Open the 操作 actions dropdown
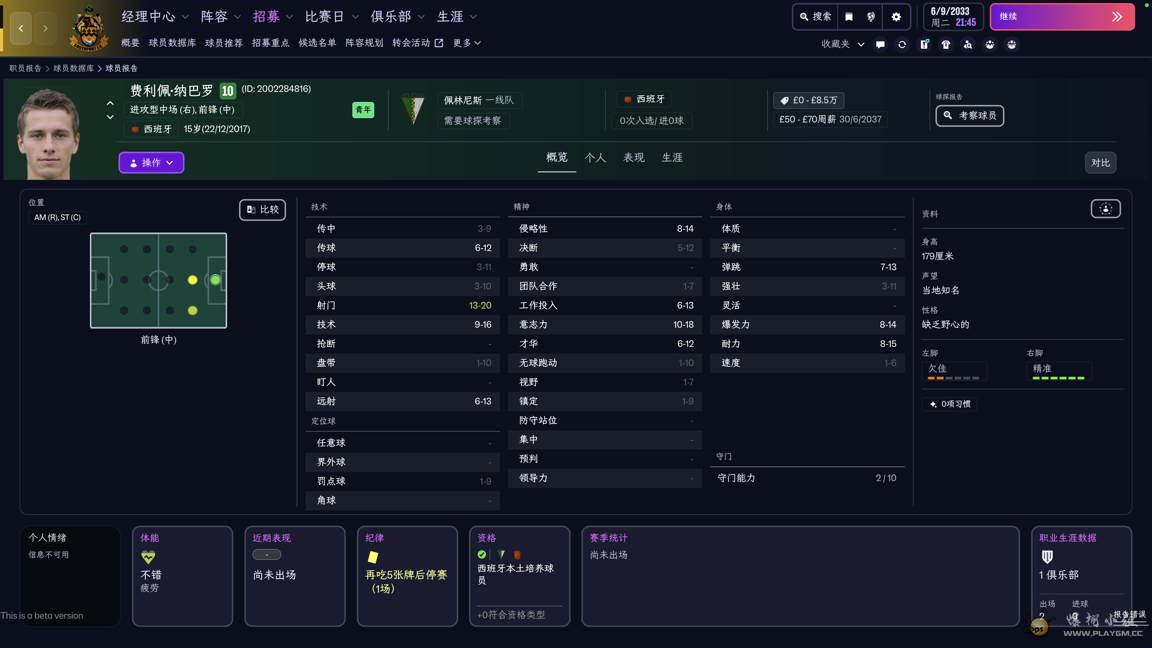 pos(151,162)
